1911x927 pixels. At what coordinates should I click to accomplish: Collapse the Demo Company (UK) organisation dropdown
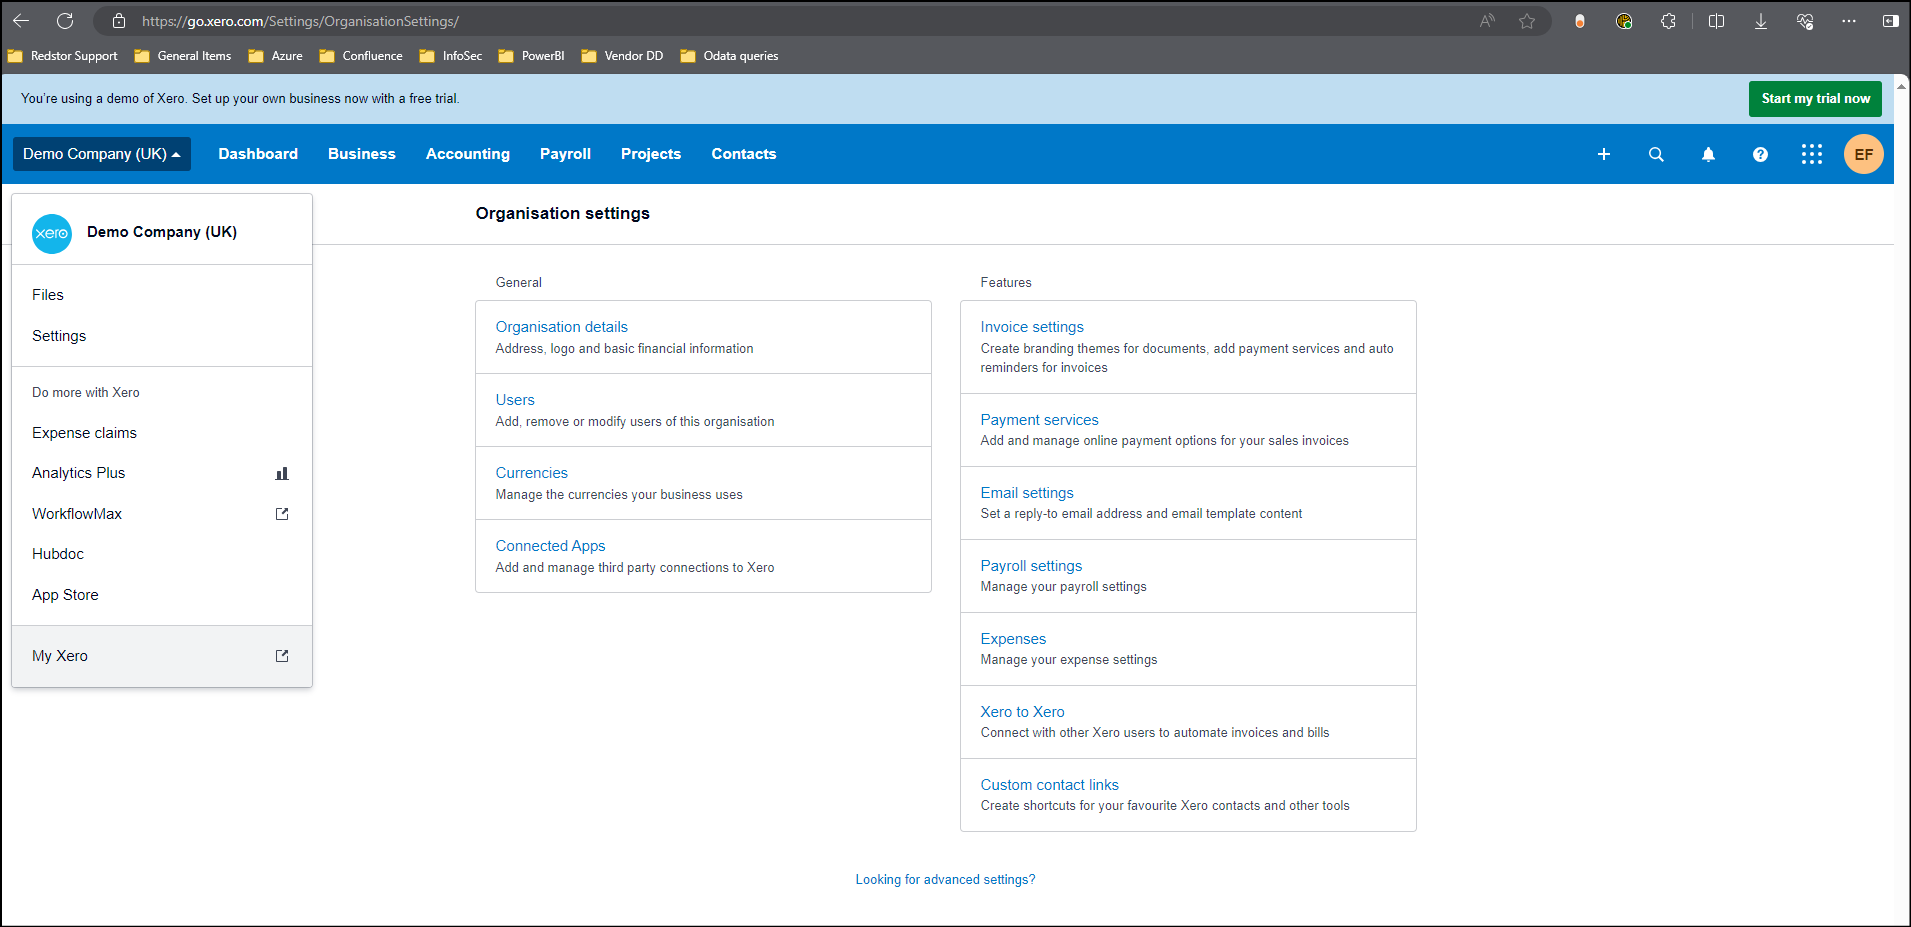[x=102, y=154]
